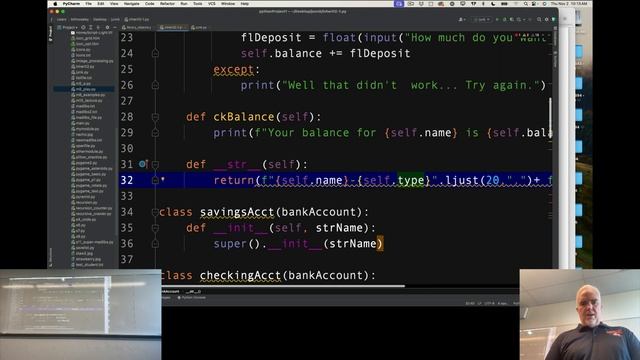Viewport: 640px width, 360px height.
Task: Click the battery status icon in menu bar
Action: pos(504,4)
